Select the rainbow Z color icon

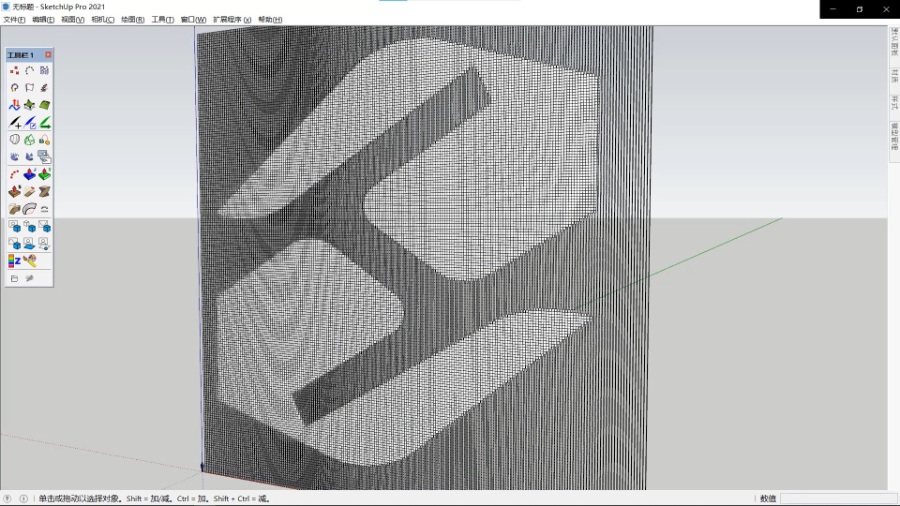14,261
